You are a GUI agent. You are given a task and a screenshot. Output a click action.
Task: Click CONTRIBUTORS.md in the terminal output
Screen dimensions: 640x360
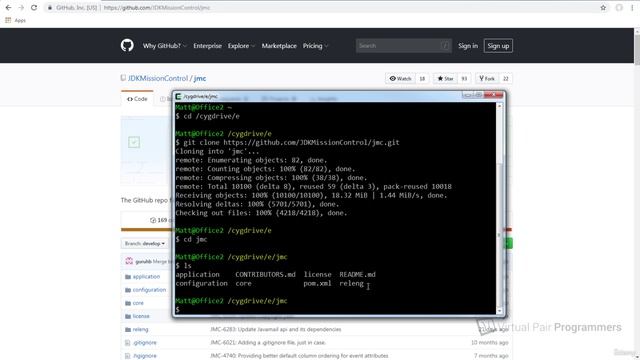(265, 274)
